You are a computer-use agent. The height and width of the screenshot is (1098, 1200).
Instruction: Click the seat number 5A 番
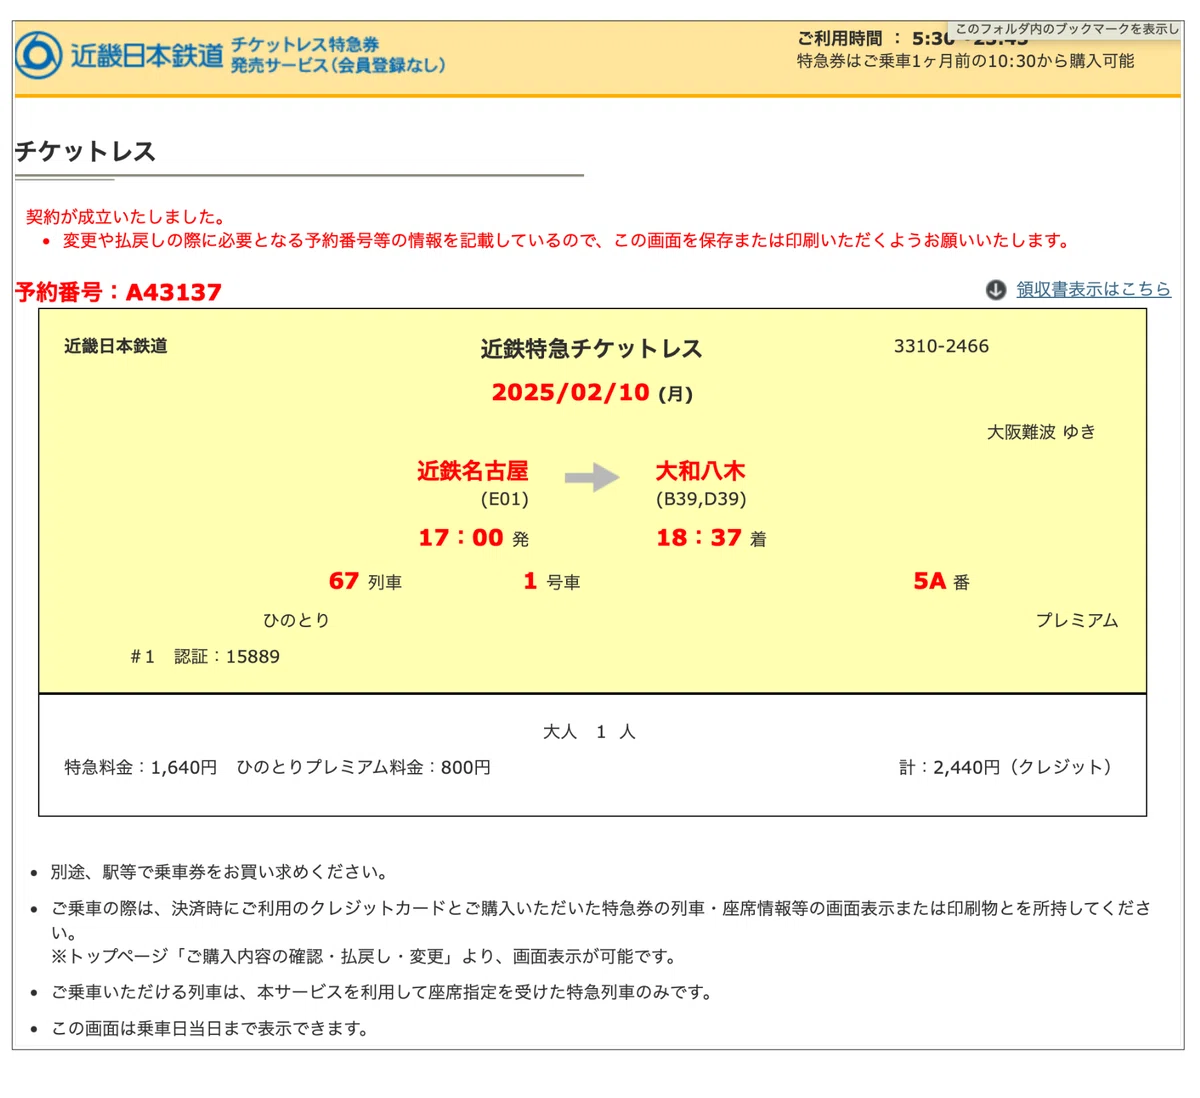point(941,581)
